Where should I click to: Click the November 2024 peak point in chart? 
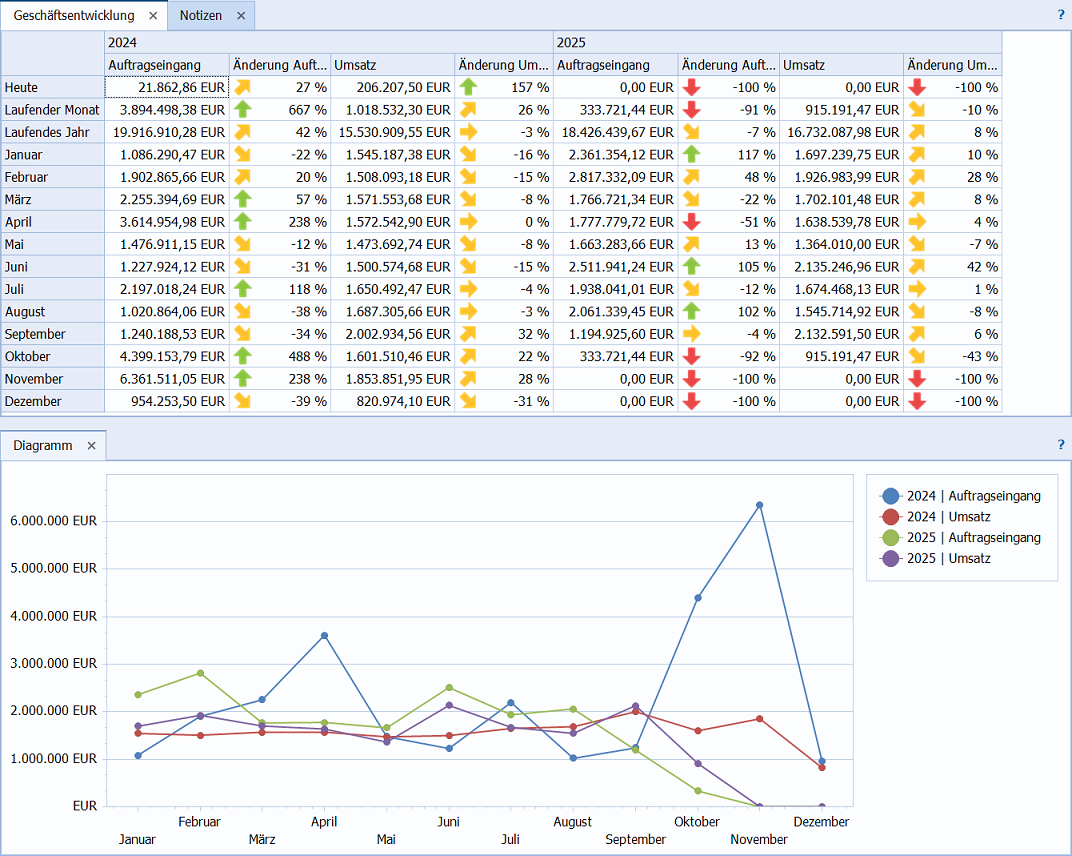760,505
